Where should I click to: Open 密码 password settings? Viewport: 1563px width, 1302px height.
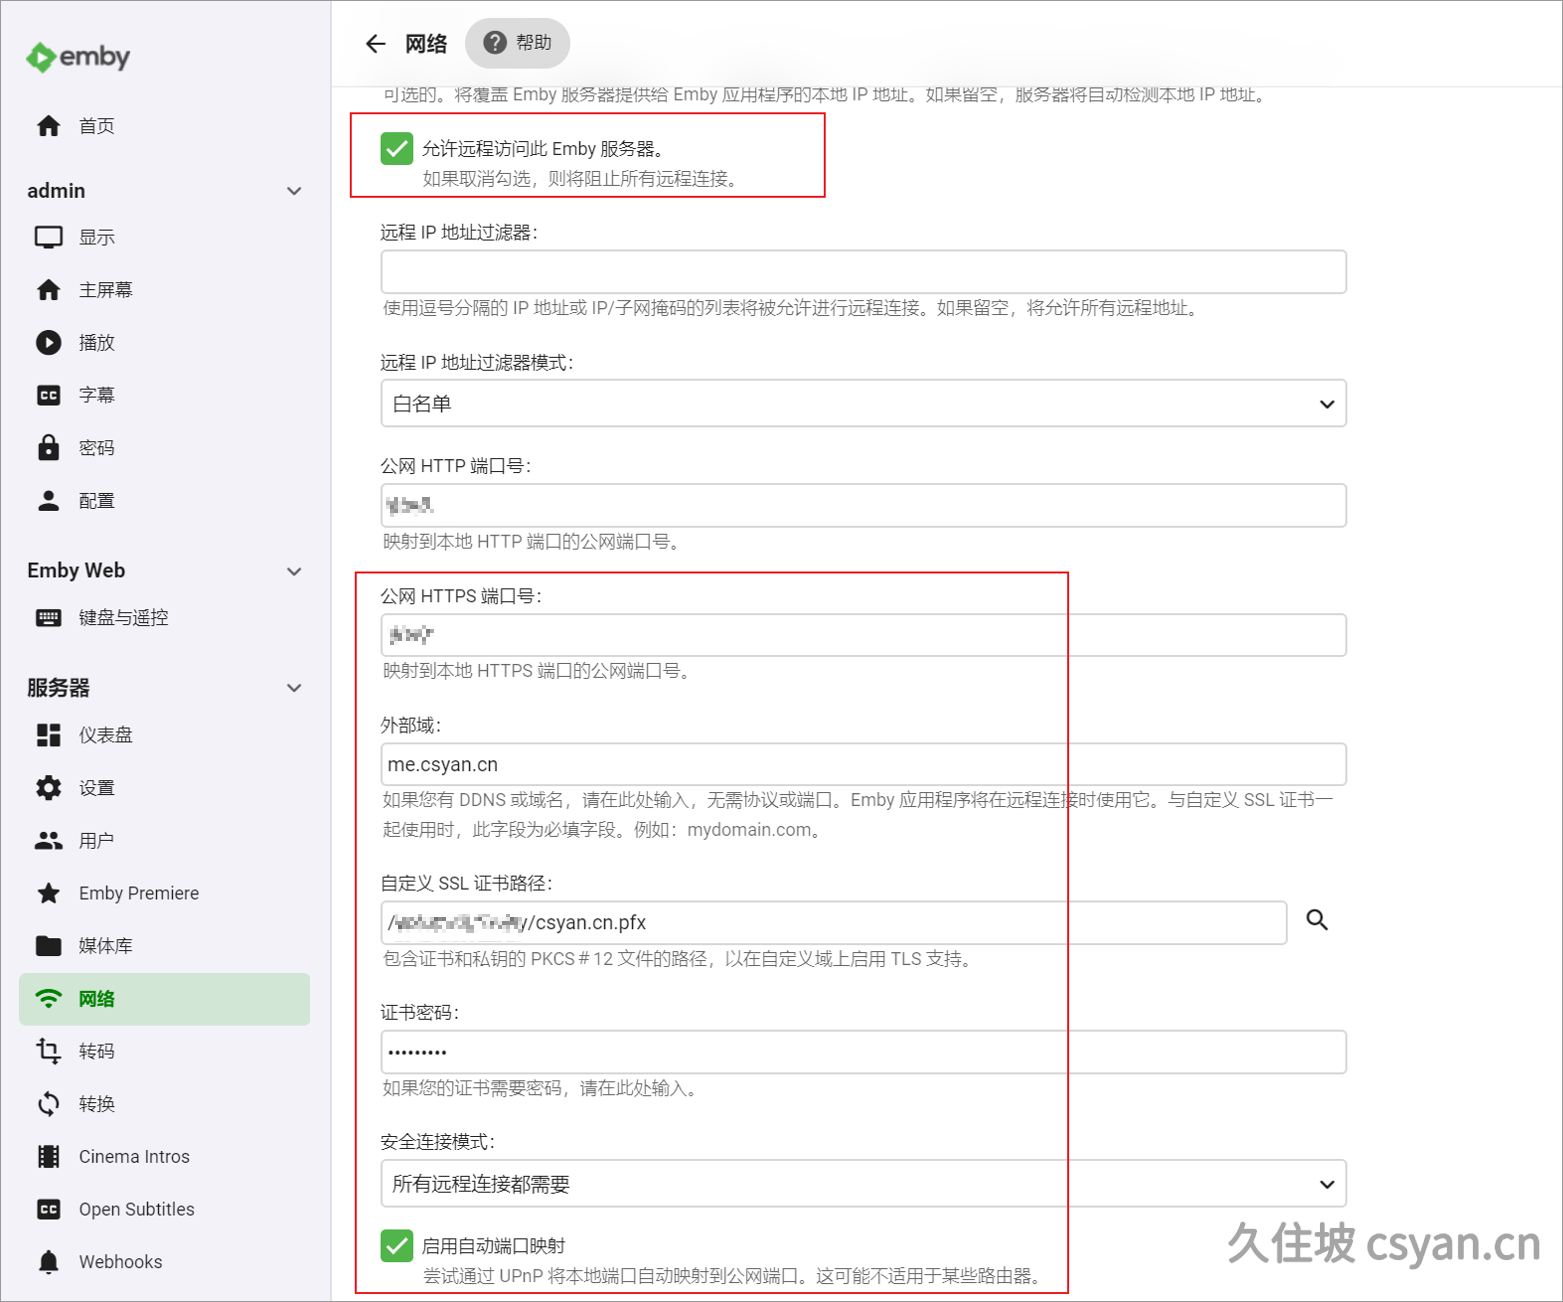coord(165,448)
